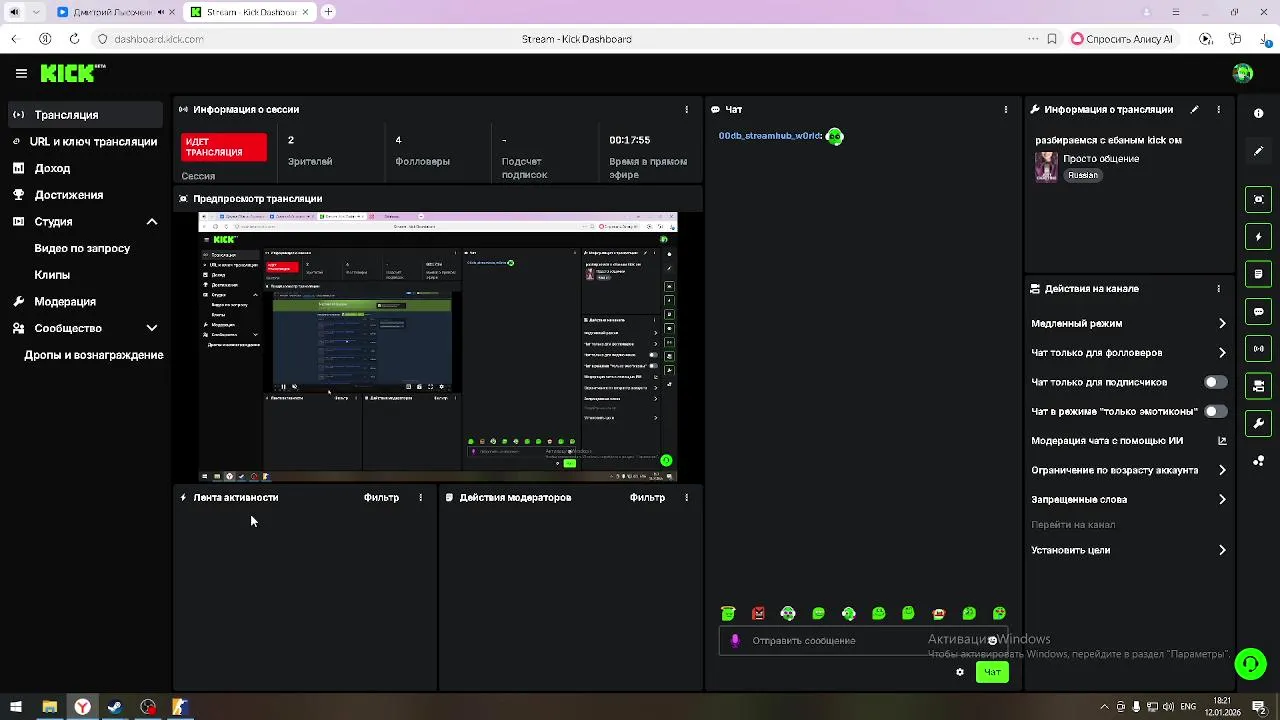Open the profile avatar menu

tap(1243, 73)
